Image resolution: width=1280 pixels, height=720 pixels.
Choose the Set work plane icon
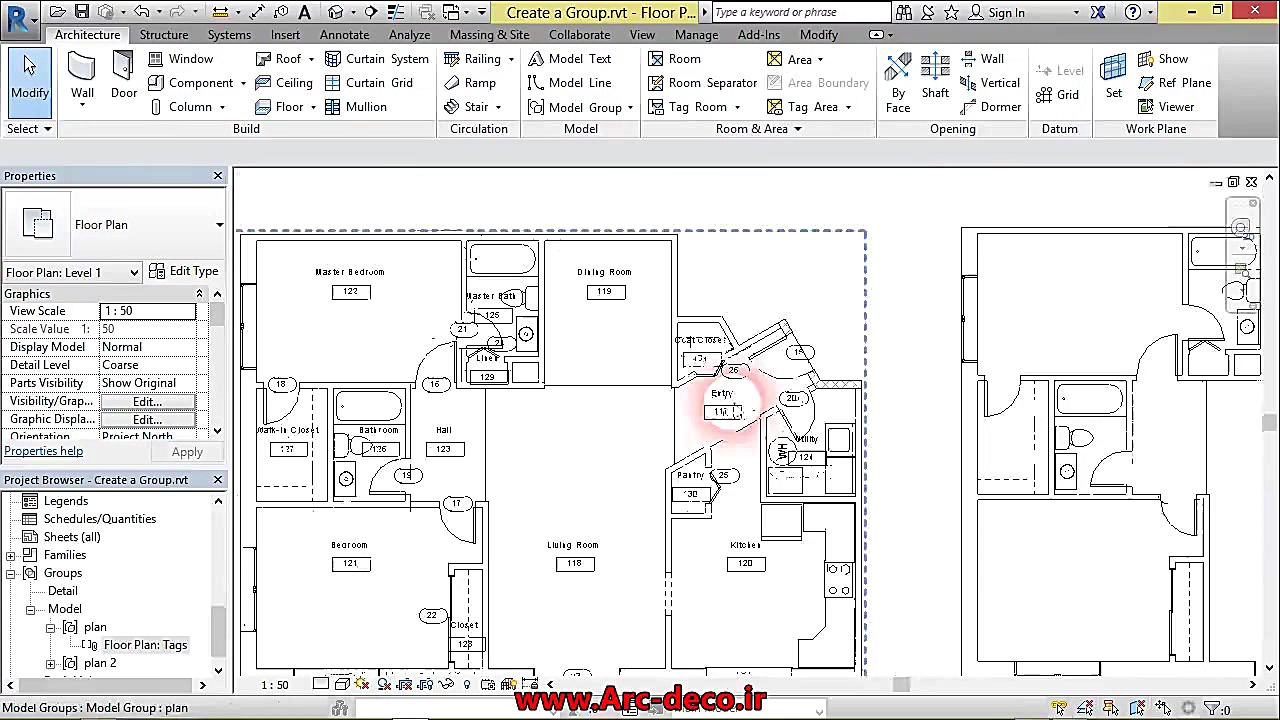pos(1113,76)
